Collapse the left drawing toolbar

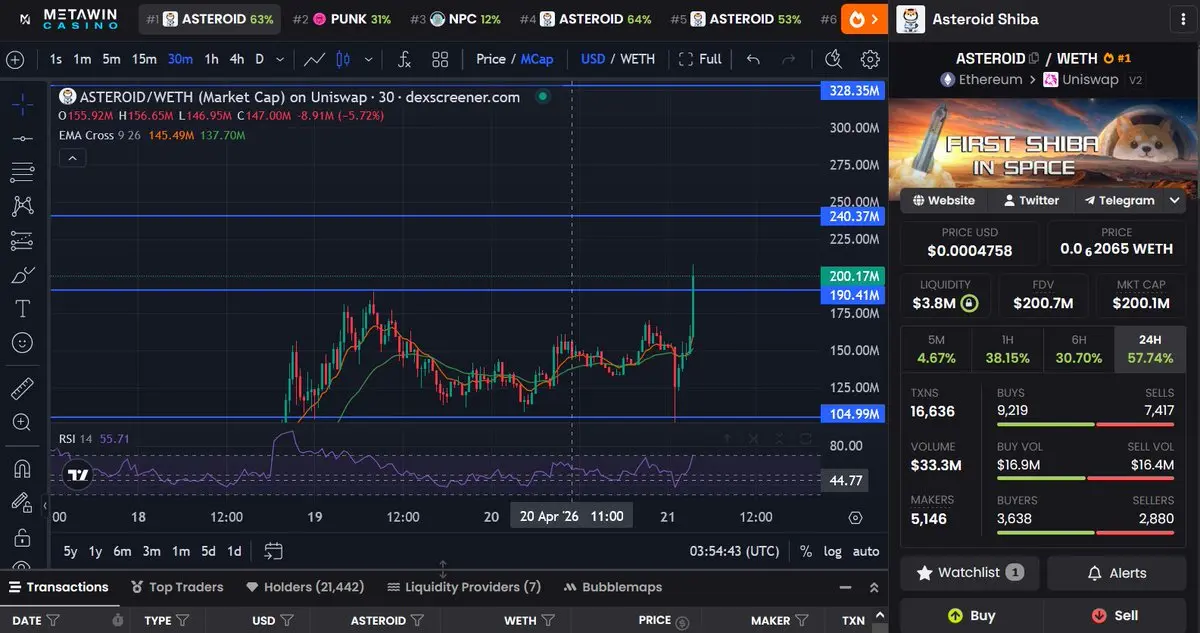(x=43, y=507)
